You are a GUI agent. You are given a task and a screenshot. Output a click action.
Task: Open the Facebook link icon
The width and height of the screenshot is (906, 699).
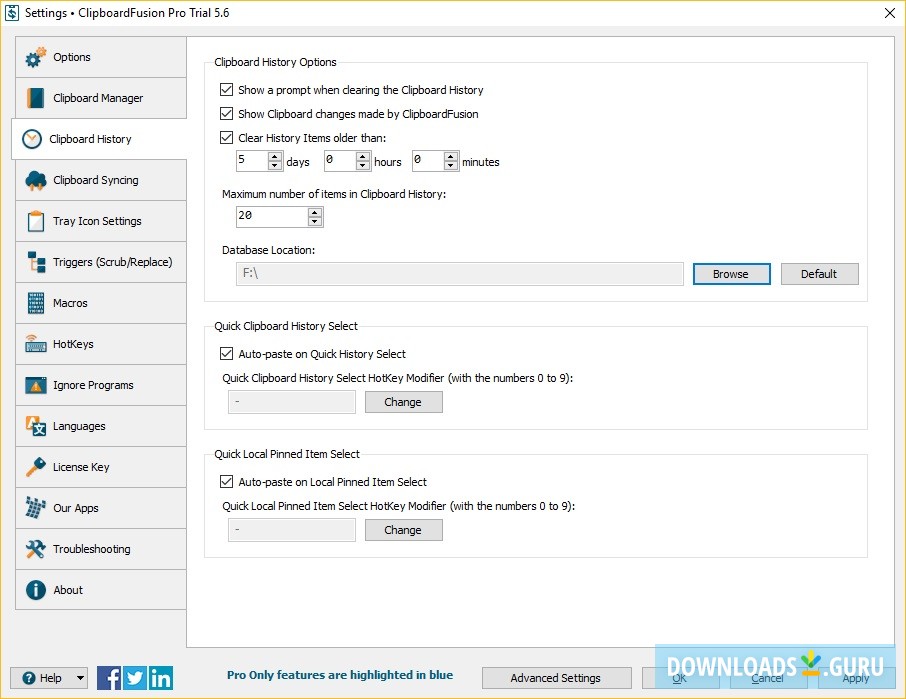click(109, 678)
